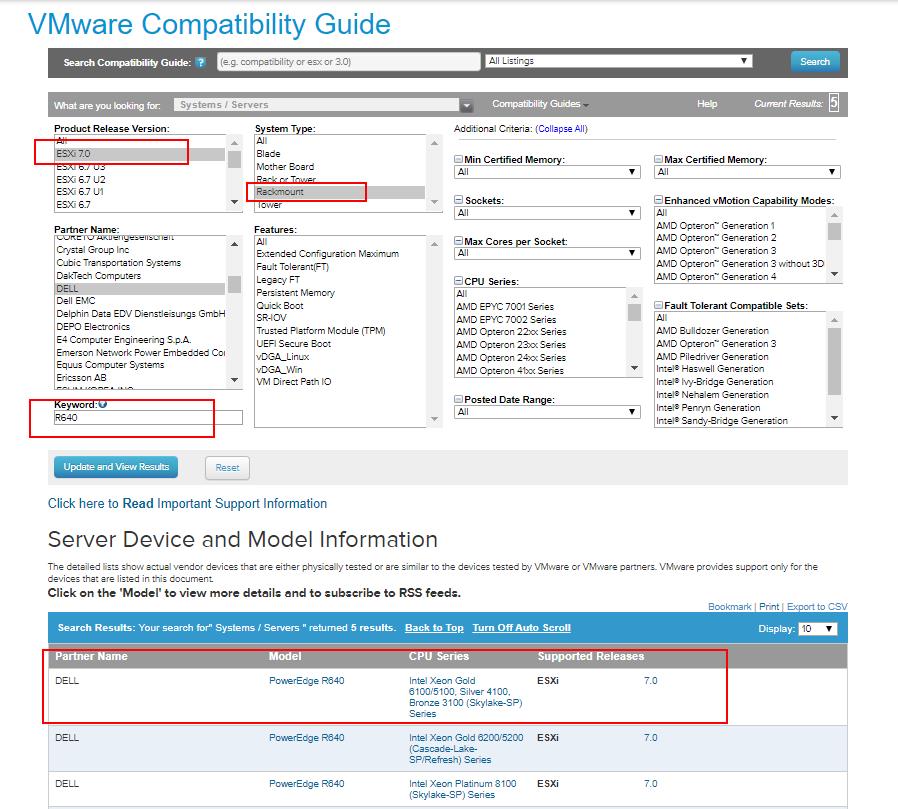Collapse the Fault Tolerant Compatible Sets box
Viewport: 898px width, 809px height.
(x=658, y=305)
